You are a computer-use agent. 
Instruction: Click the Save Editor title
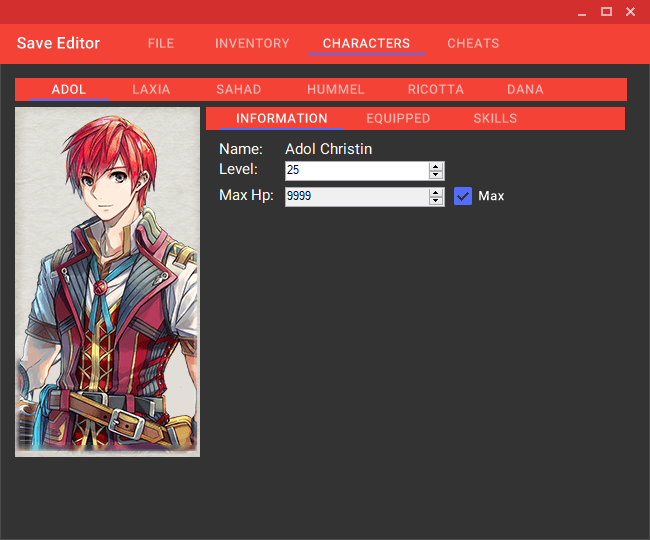(58, 43)
